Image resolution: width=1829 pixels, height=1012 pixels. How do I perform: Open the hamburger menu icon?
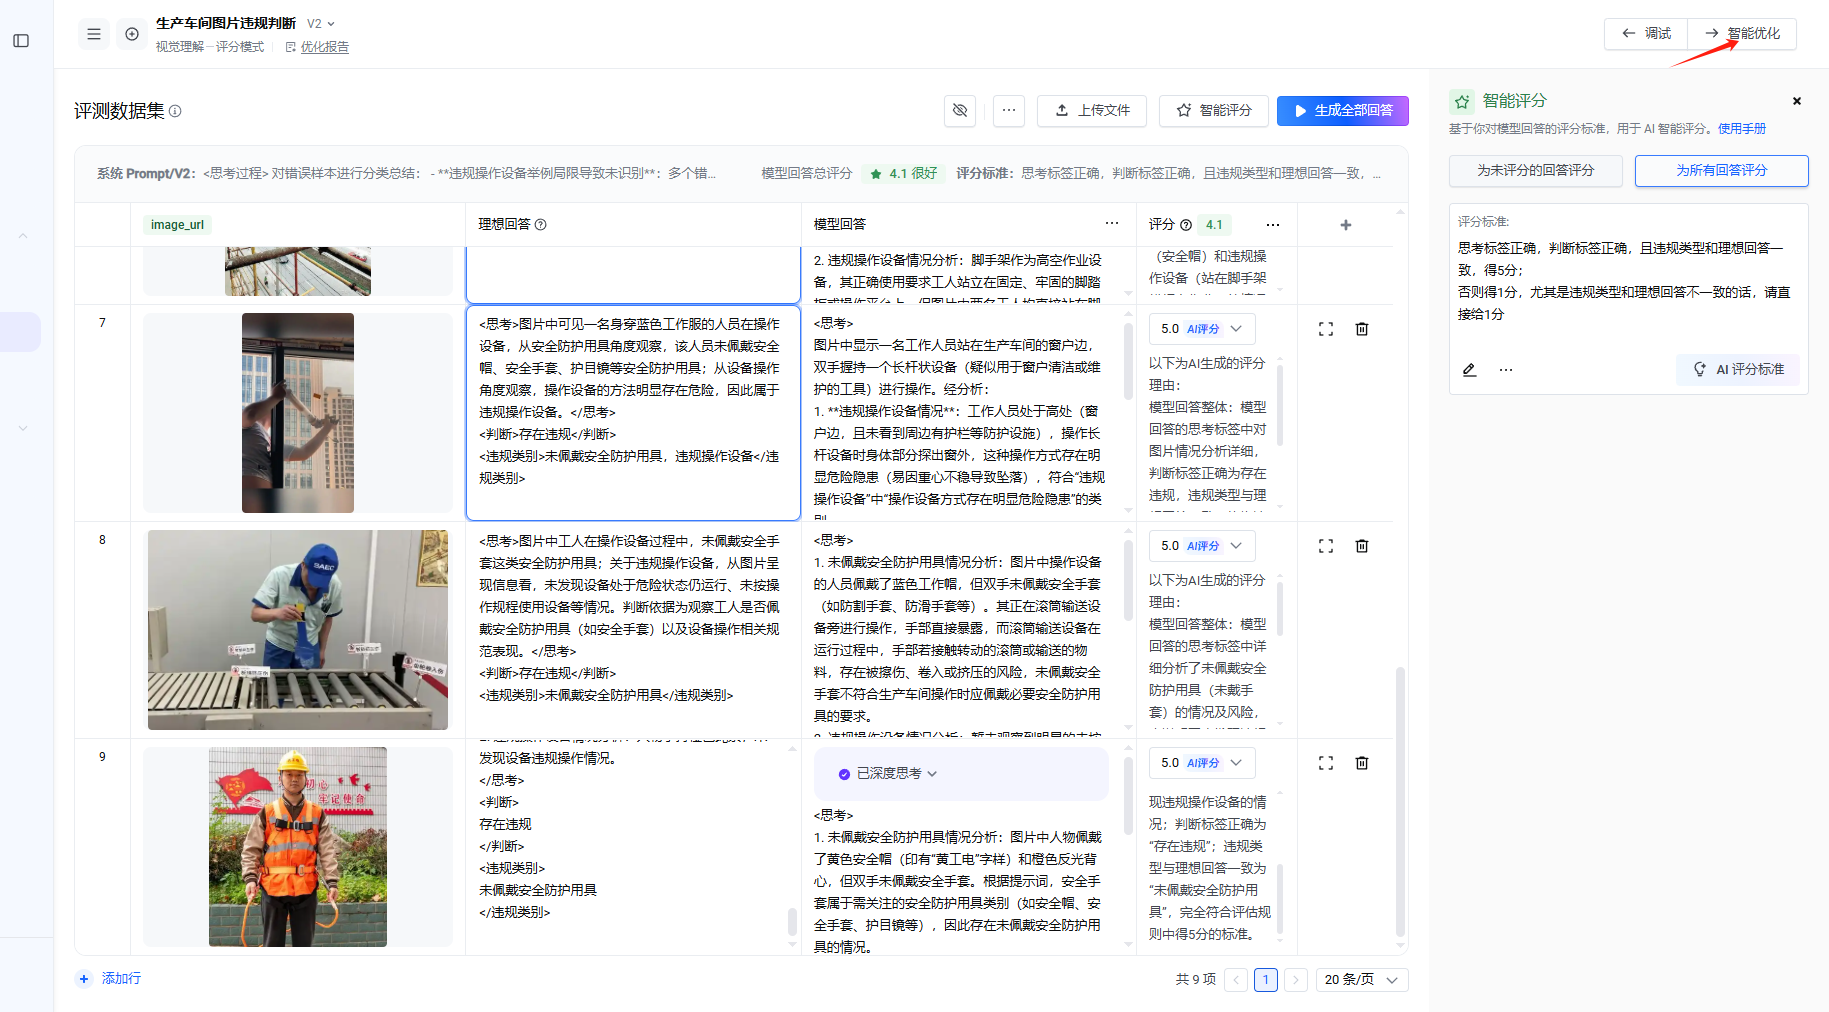(94, 34)
